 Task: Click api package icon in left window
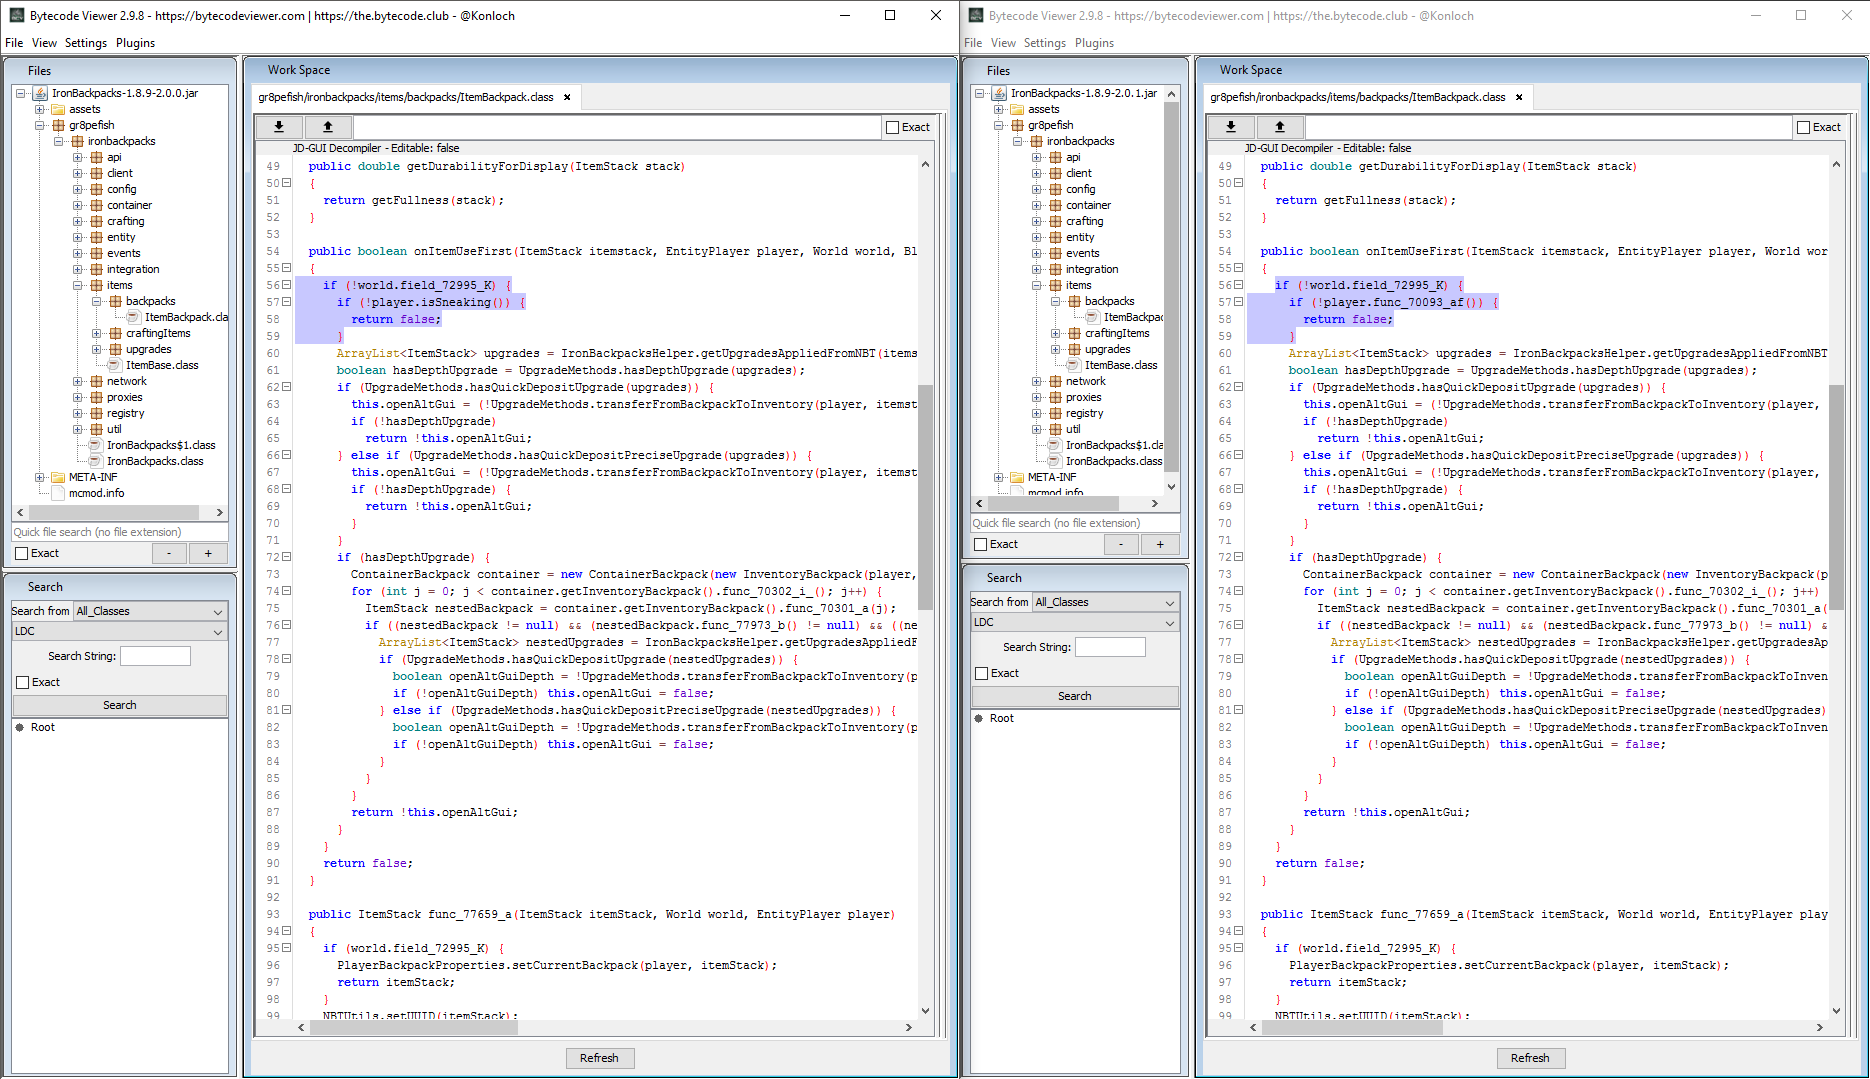click(x=96, y=157)
